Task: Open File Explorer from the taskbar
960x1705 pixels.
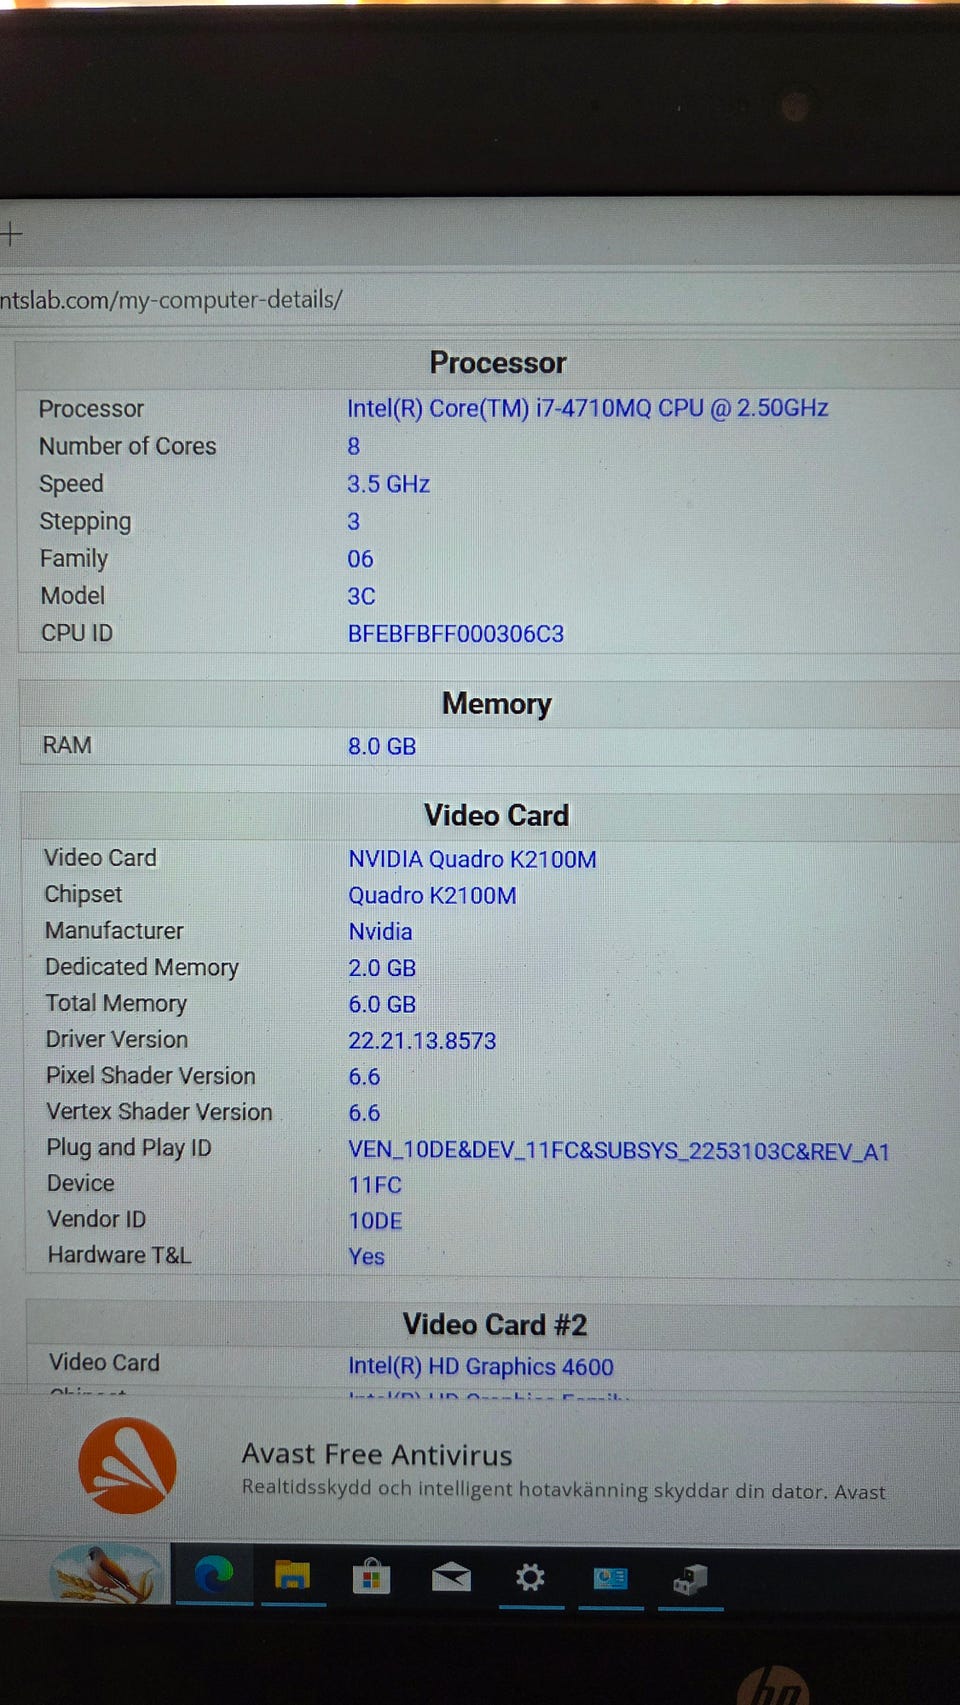Action: point(293,1576)
